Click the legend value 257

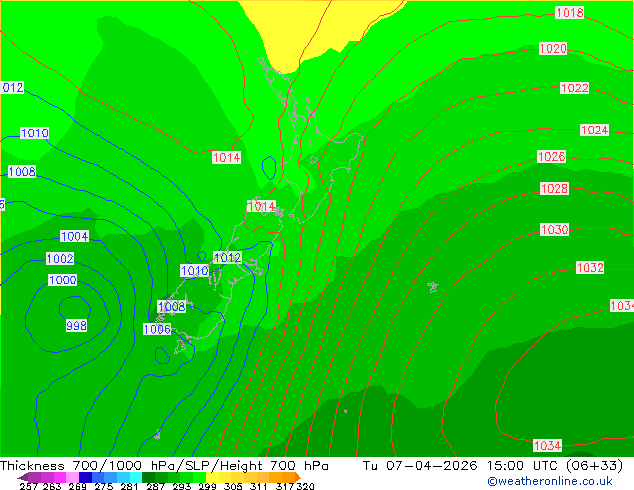point(29,486)
